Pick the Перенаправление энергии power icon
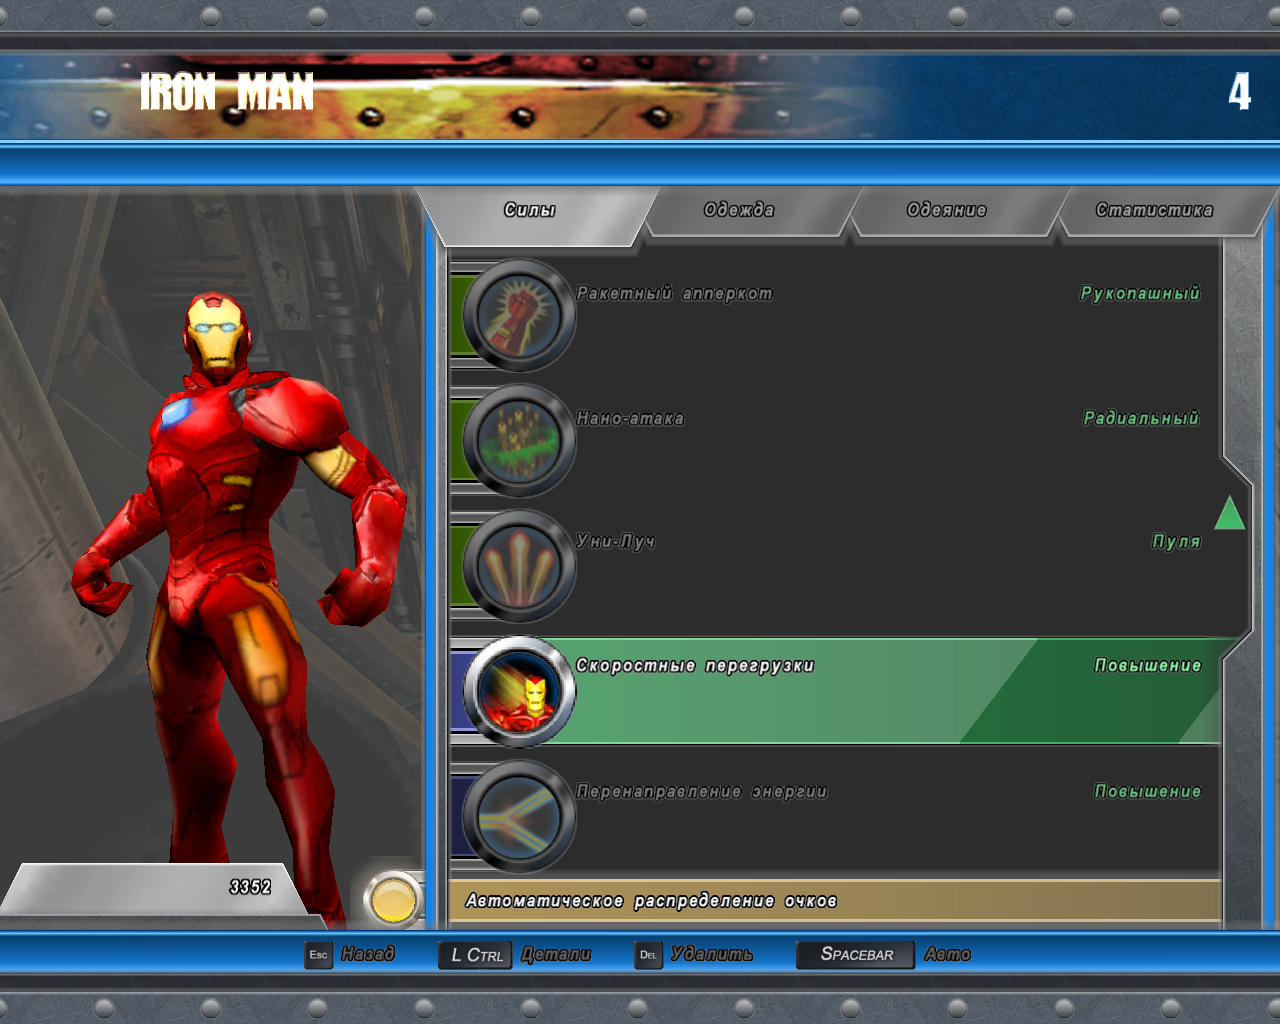This screenshot has width=1280, height=1024. (x=518, y=817)
